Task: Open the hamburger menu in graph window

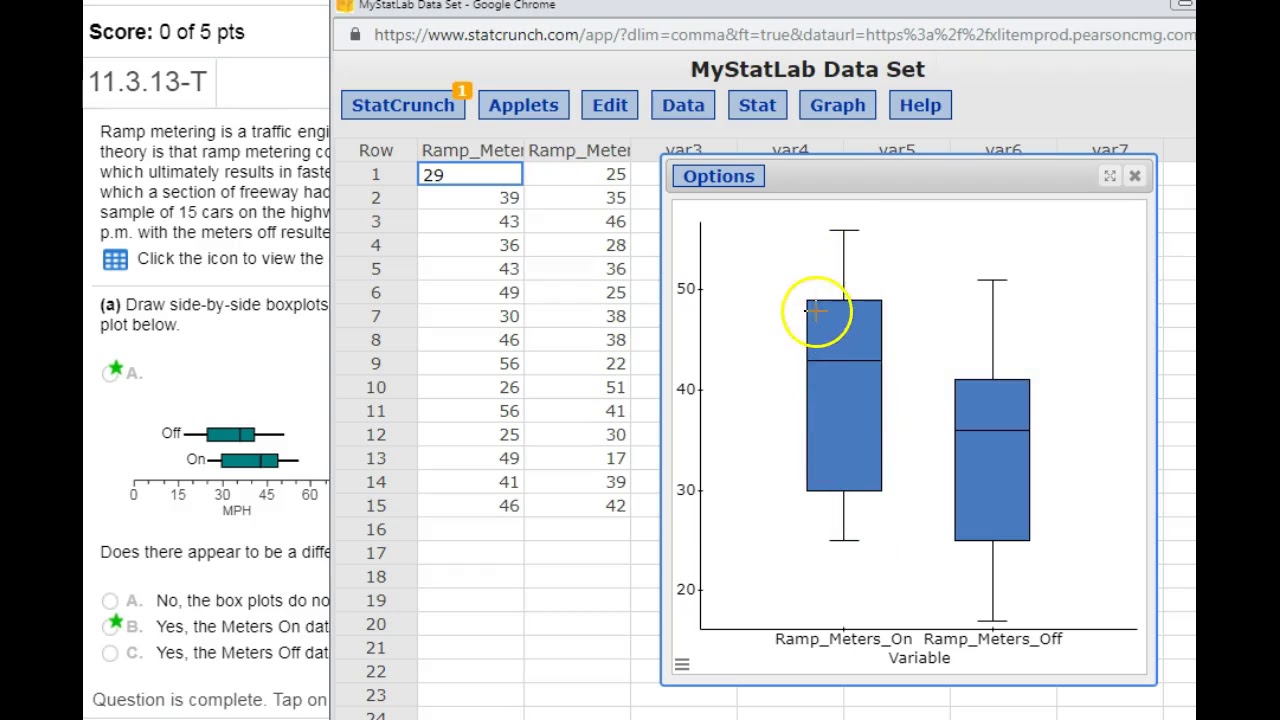Action: pos(682,664)
